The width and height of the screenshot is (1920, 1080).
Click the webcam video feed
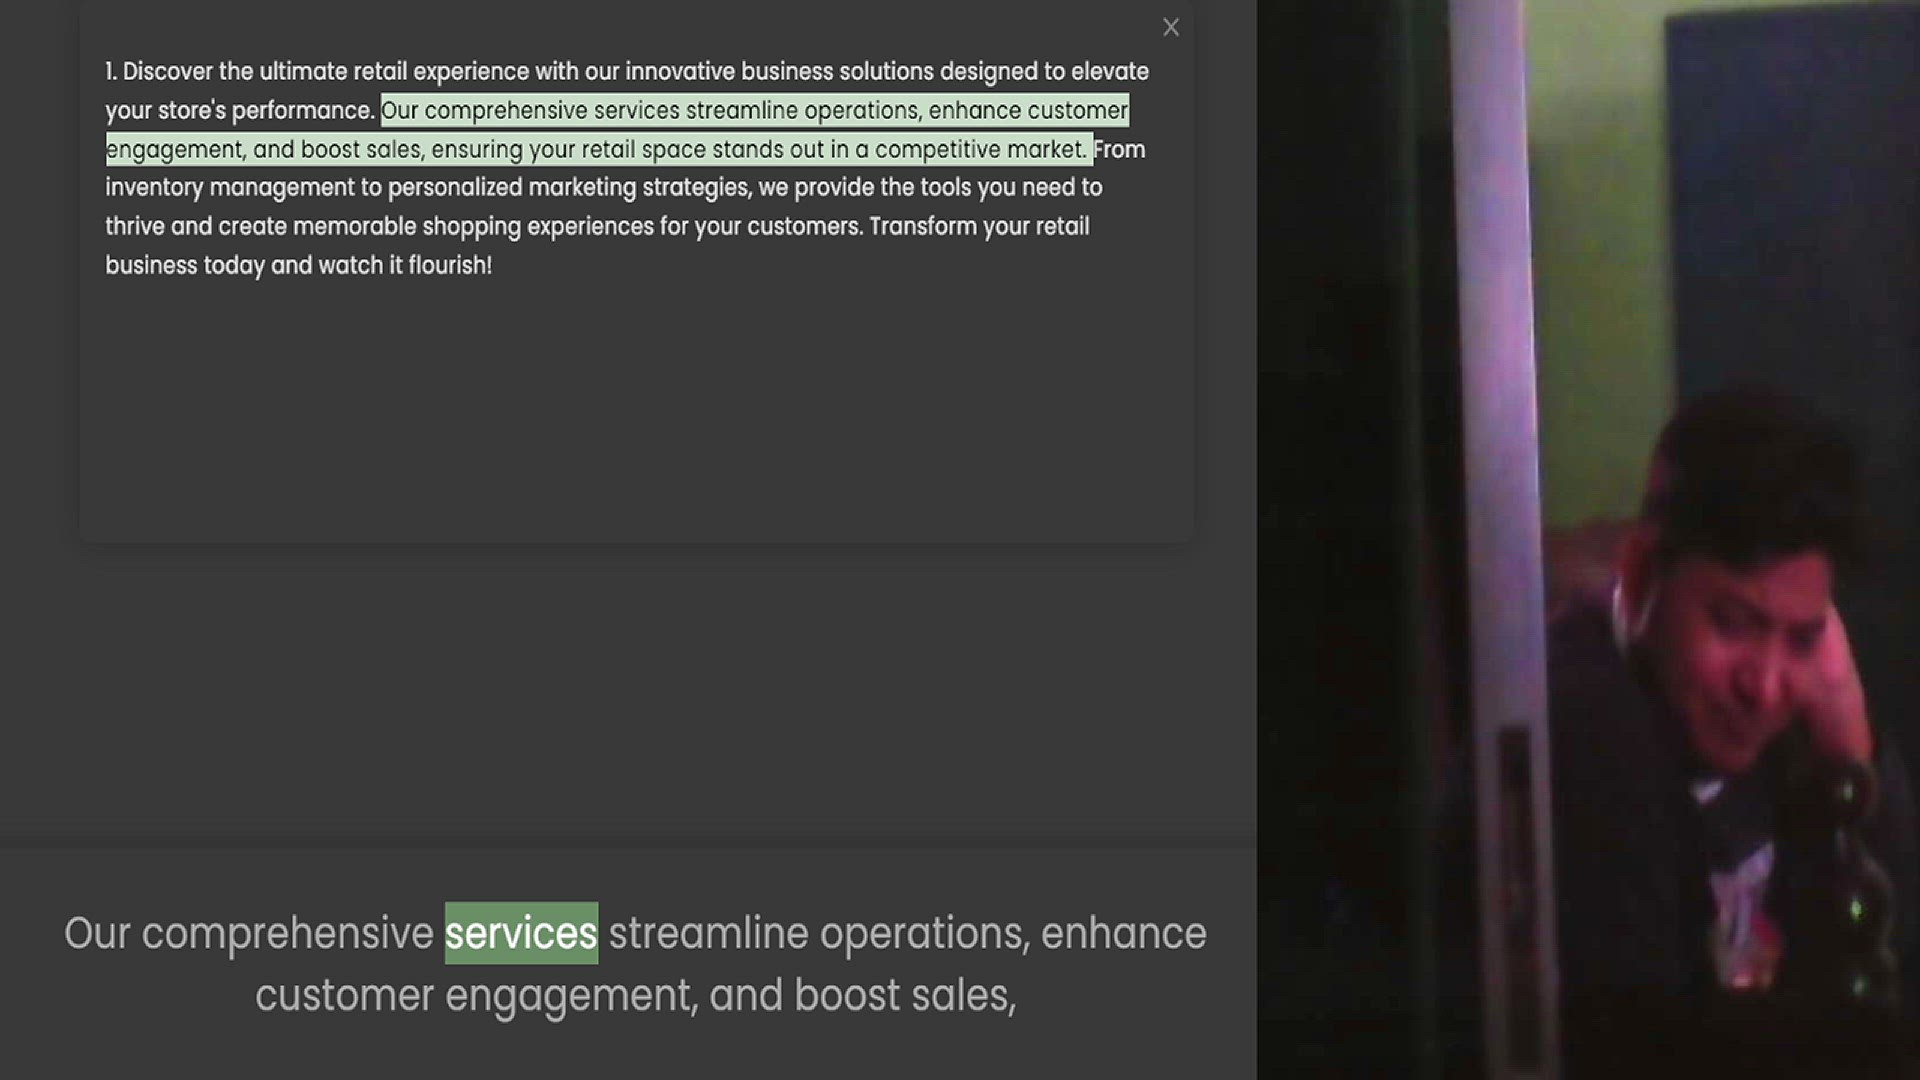[1588, 540]
